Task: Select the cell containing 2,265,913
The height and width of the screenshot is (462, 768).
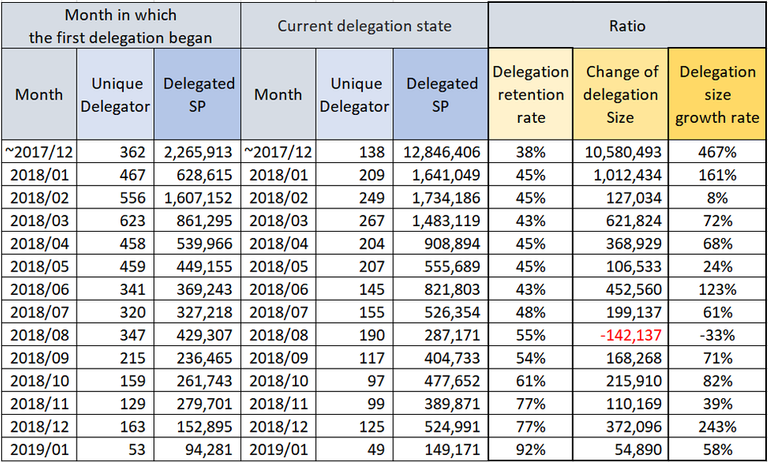Action: pos(201,151)
